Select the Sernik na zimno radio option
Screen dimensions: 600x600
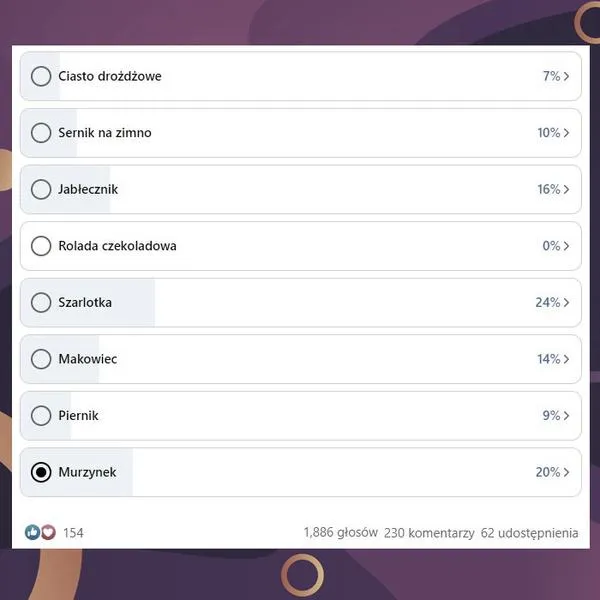41,133
